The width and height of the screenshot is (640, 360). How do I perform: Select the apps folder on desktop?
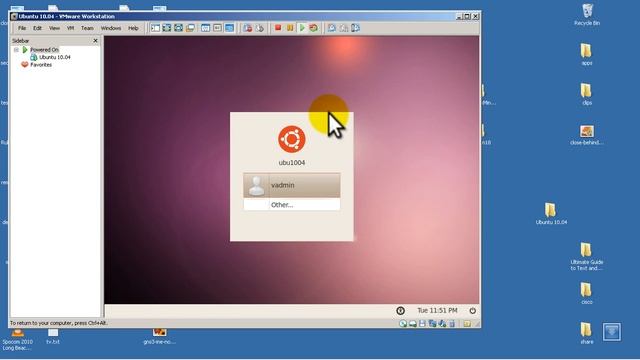587,54
